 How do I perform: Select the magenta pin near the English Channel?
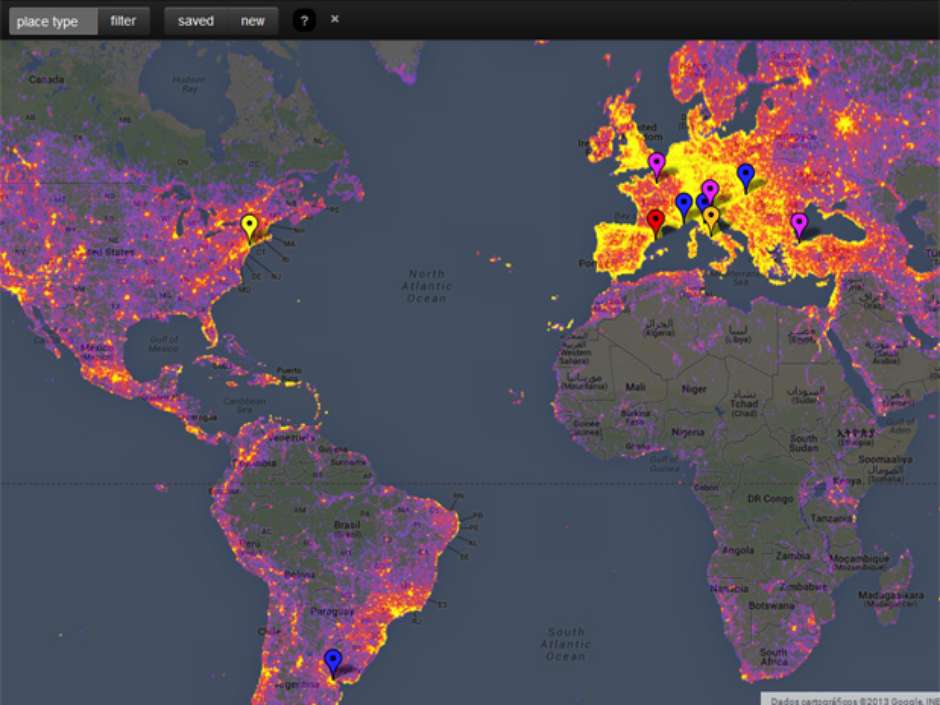657,163
